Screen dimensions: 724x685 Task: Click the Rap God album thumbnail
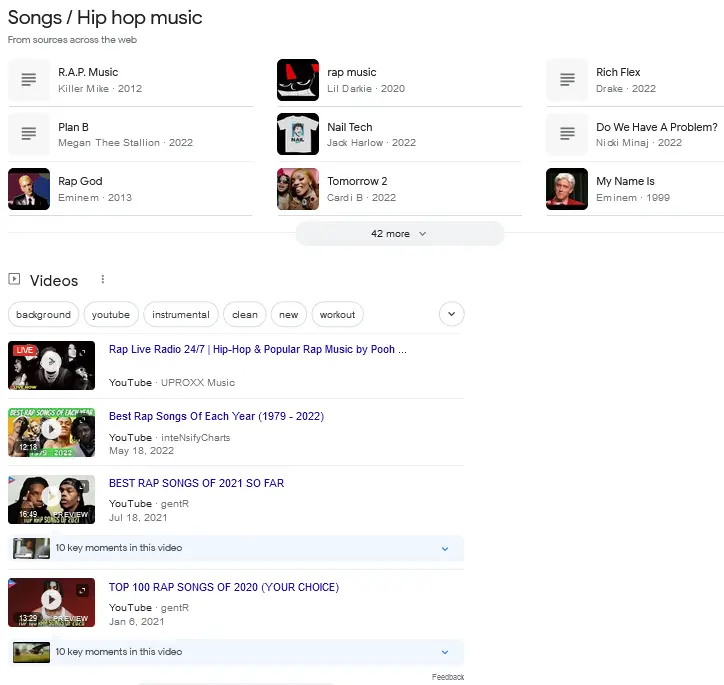click(29, 189)
